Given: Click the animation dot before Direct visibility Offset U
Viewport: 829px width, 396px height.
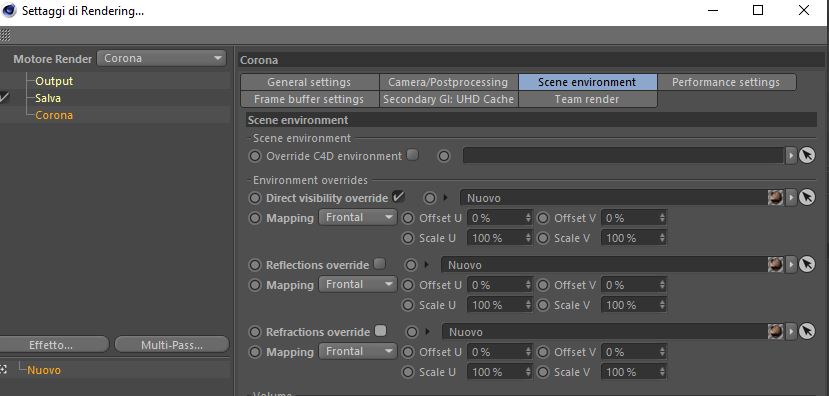Looking at the screenshot, I should coord(408,218).
